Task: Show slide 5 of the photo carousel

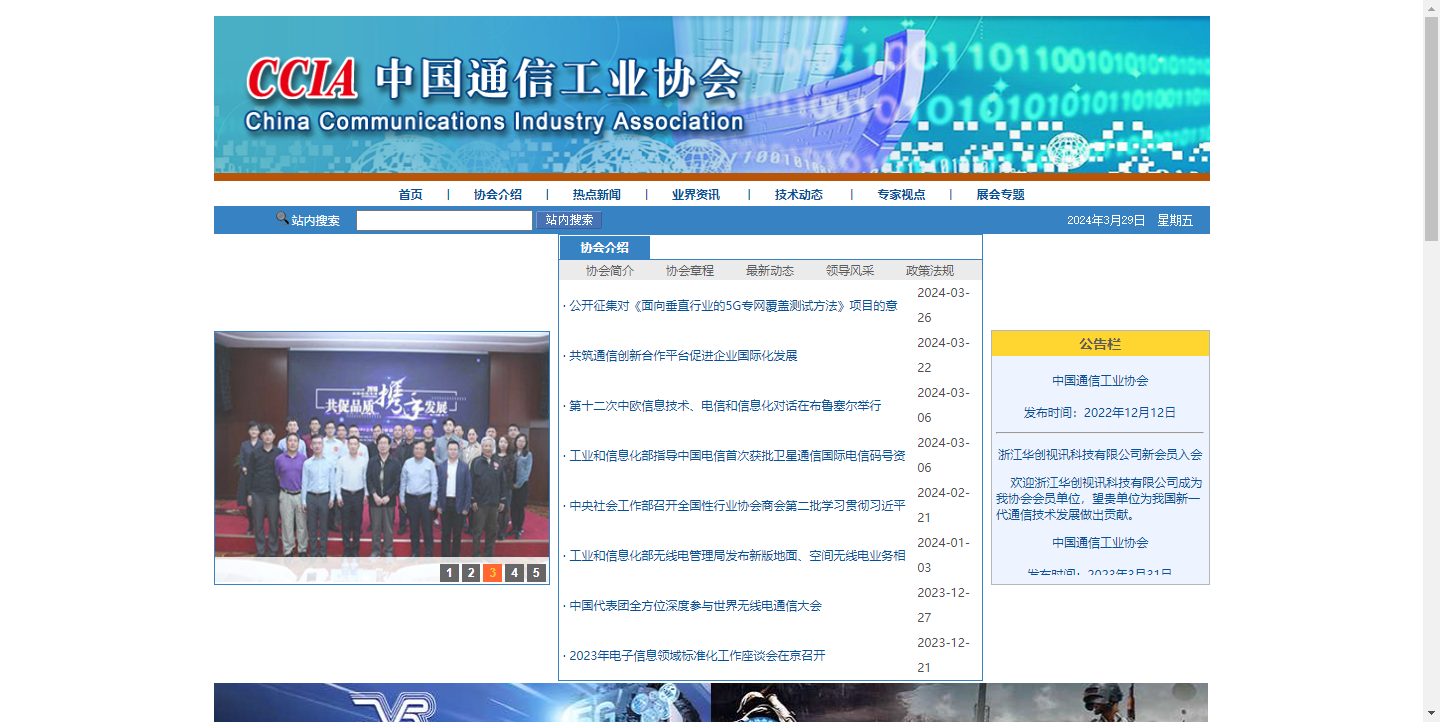Action: (536, 573)
